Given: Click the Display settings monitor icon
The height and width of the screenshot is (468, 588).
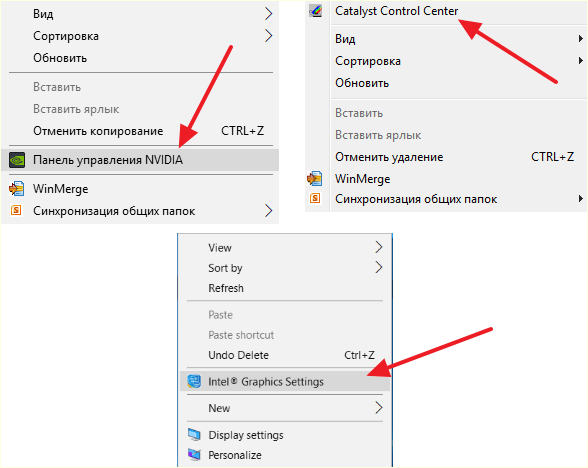Looking at the screenshot, I should coord(194,435).
